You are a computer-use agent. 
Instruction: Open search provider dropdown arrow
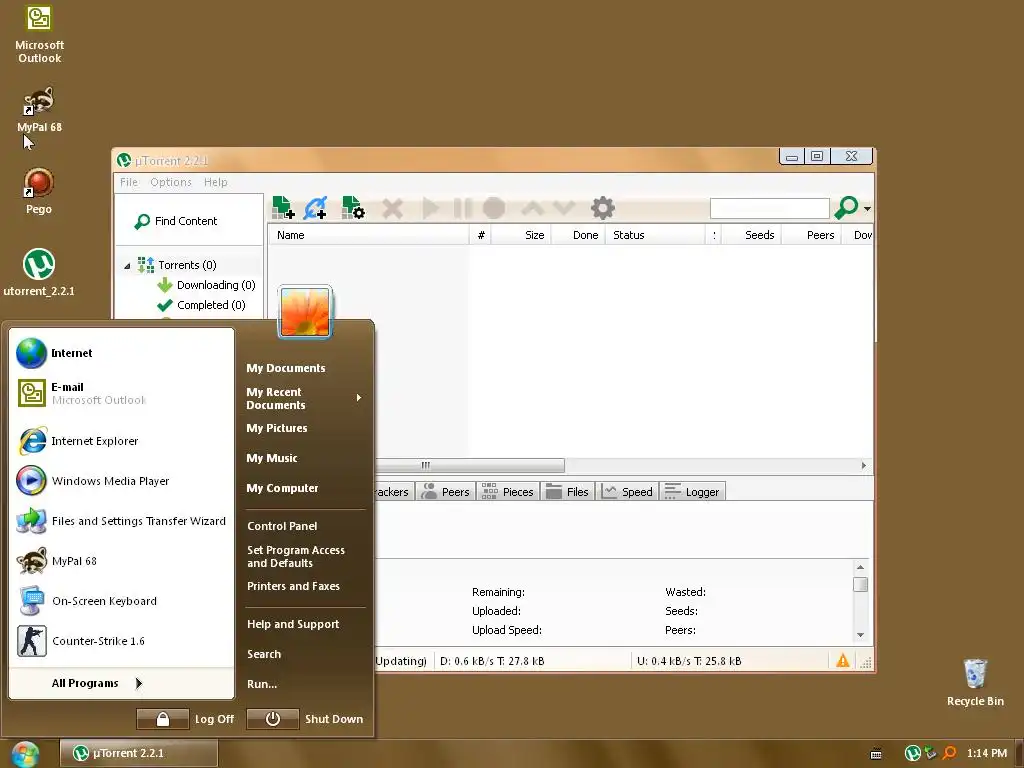[x=867, y=209]
